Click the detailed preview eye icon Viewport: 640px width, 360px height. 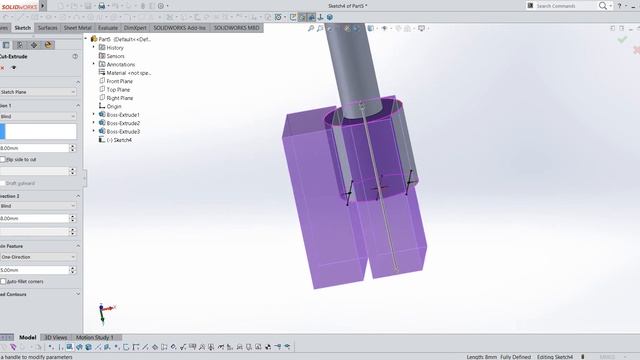click(x=13, y=68)
